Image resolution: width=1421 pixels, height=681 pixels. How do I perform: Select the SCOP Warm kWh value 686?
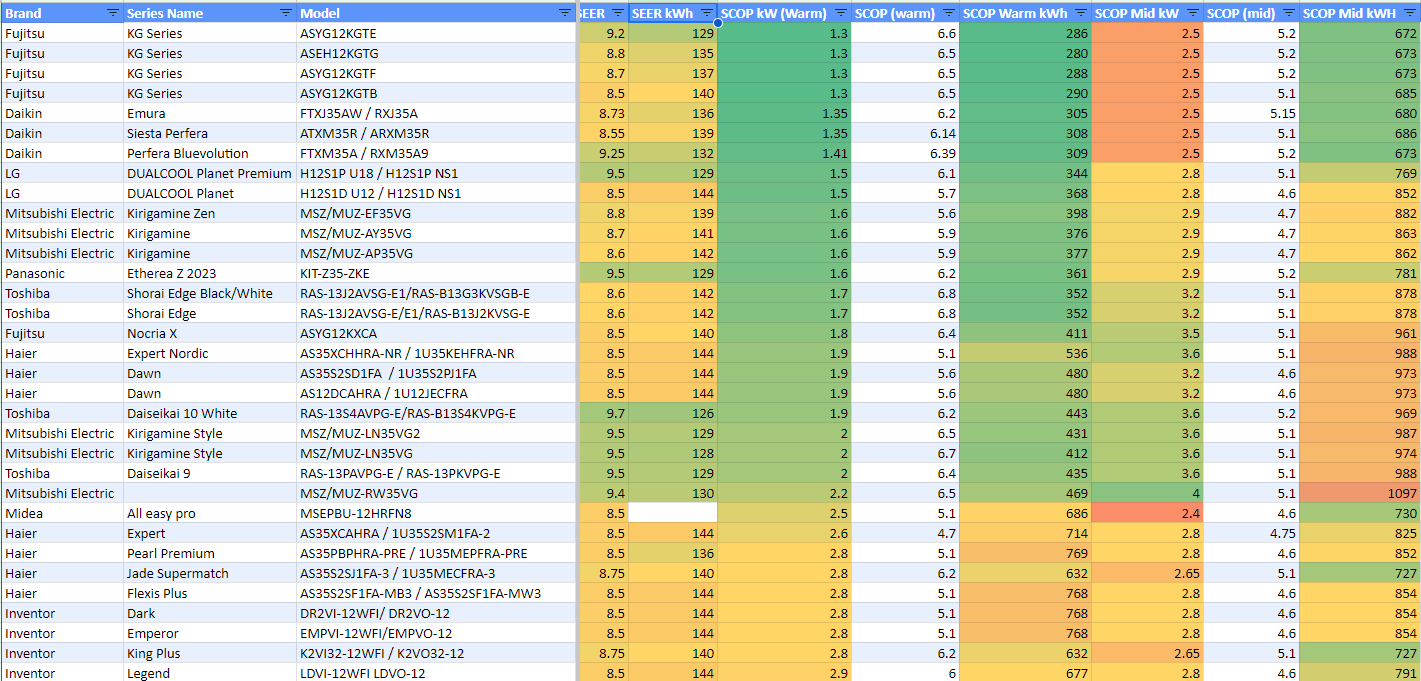point(1025,513)
